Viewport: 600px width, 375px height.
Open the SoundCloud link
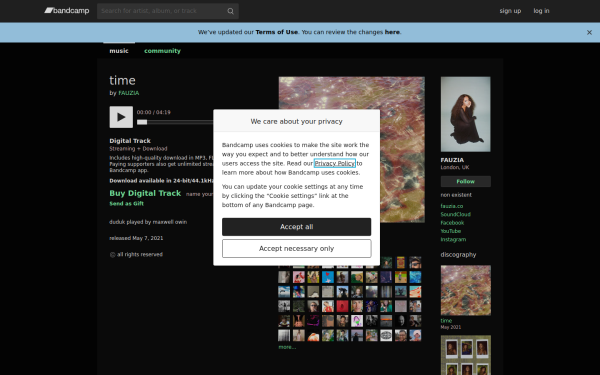(455, 214)
